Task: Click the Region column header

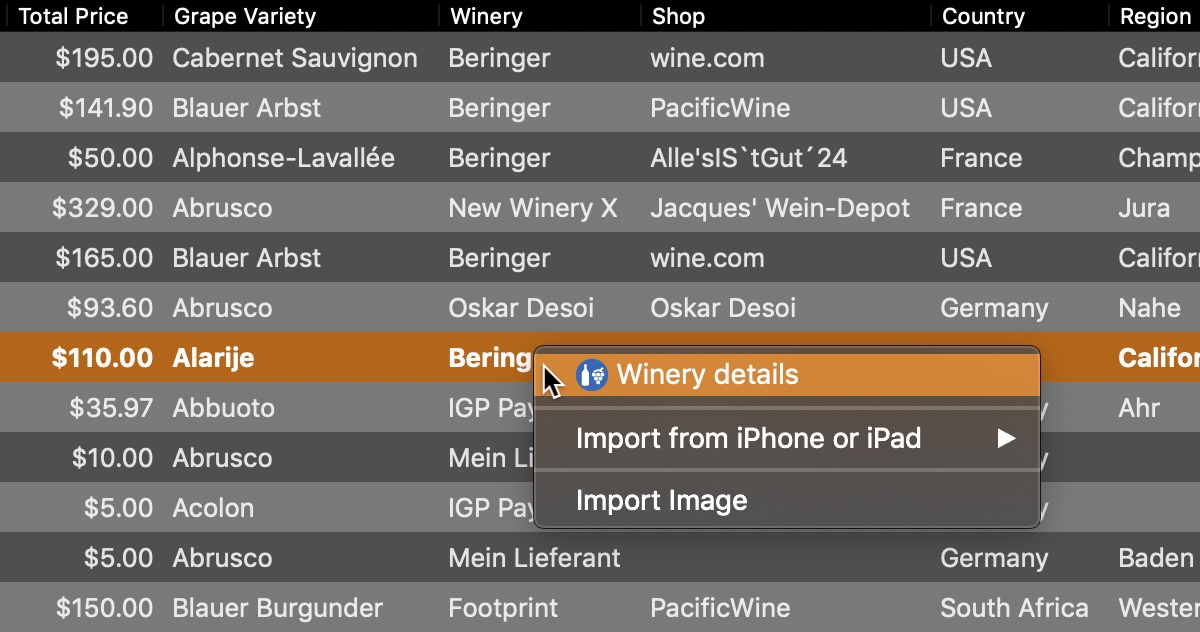Action: click(x=1154, y=16)
